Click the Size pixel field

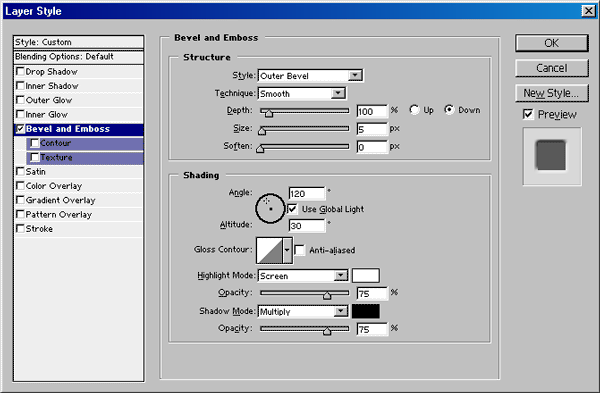[x=372, y=129]
